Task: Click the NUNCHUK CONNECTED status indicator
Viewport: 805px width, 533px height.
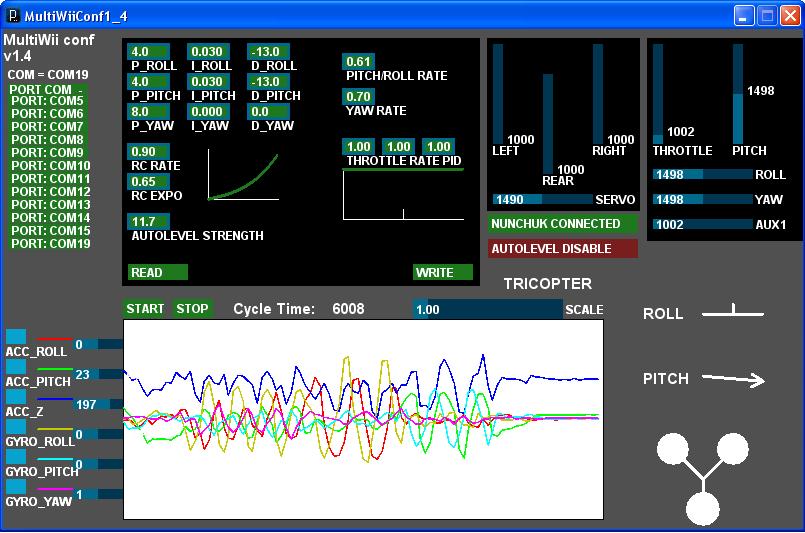Action: point(563,224)
